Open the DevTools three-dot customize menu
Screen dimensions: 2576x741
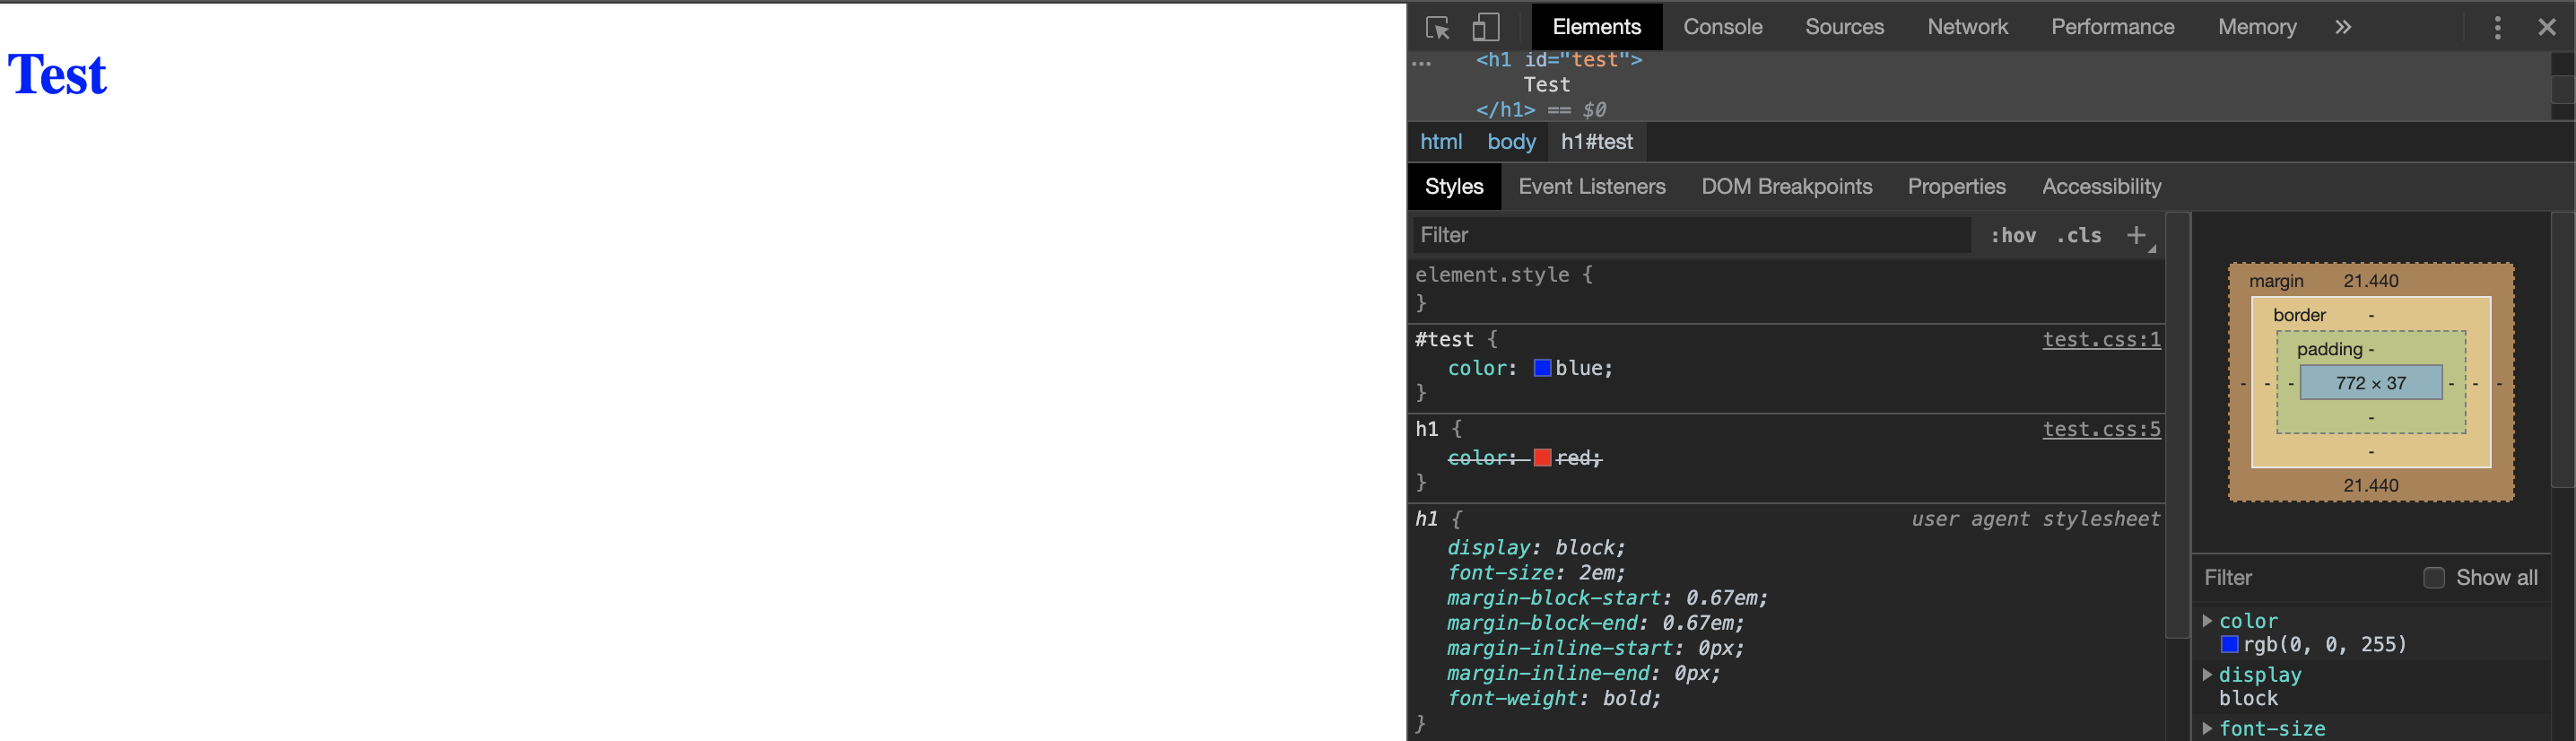[2497, 28]
